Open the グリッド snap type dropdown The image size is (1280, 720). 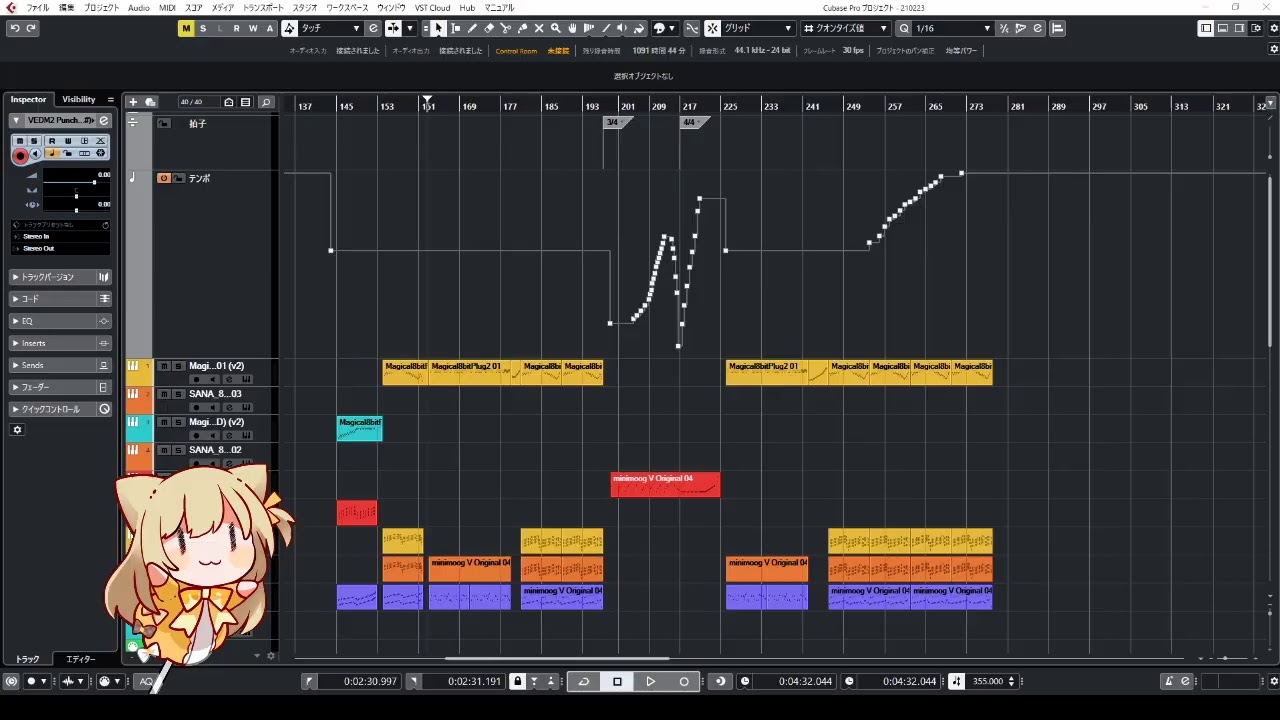pos(757,28)
